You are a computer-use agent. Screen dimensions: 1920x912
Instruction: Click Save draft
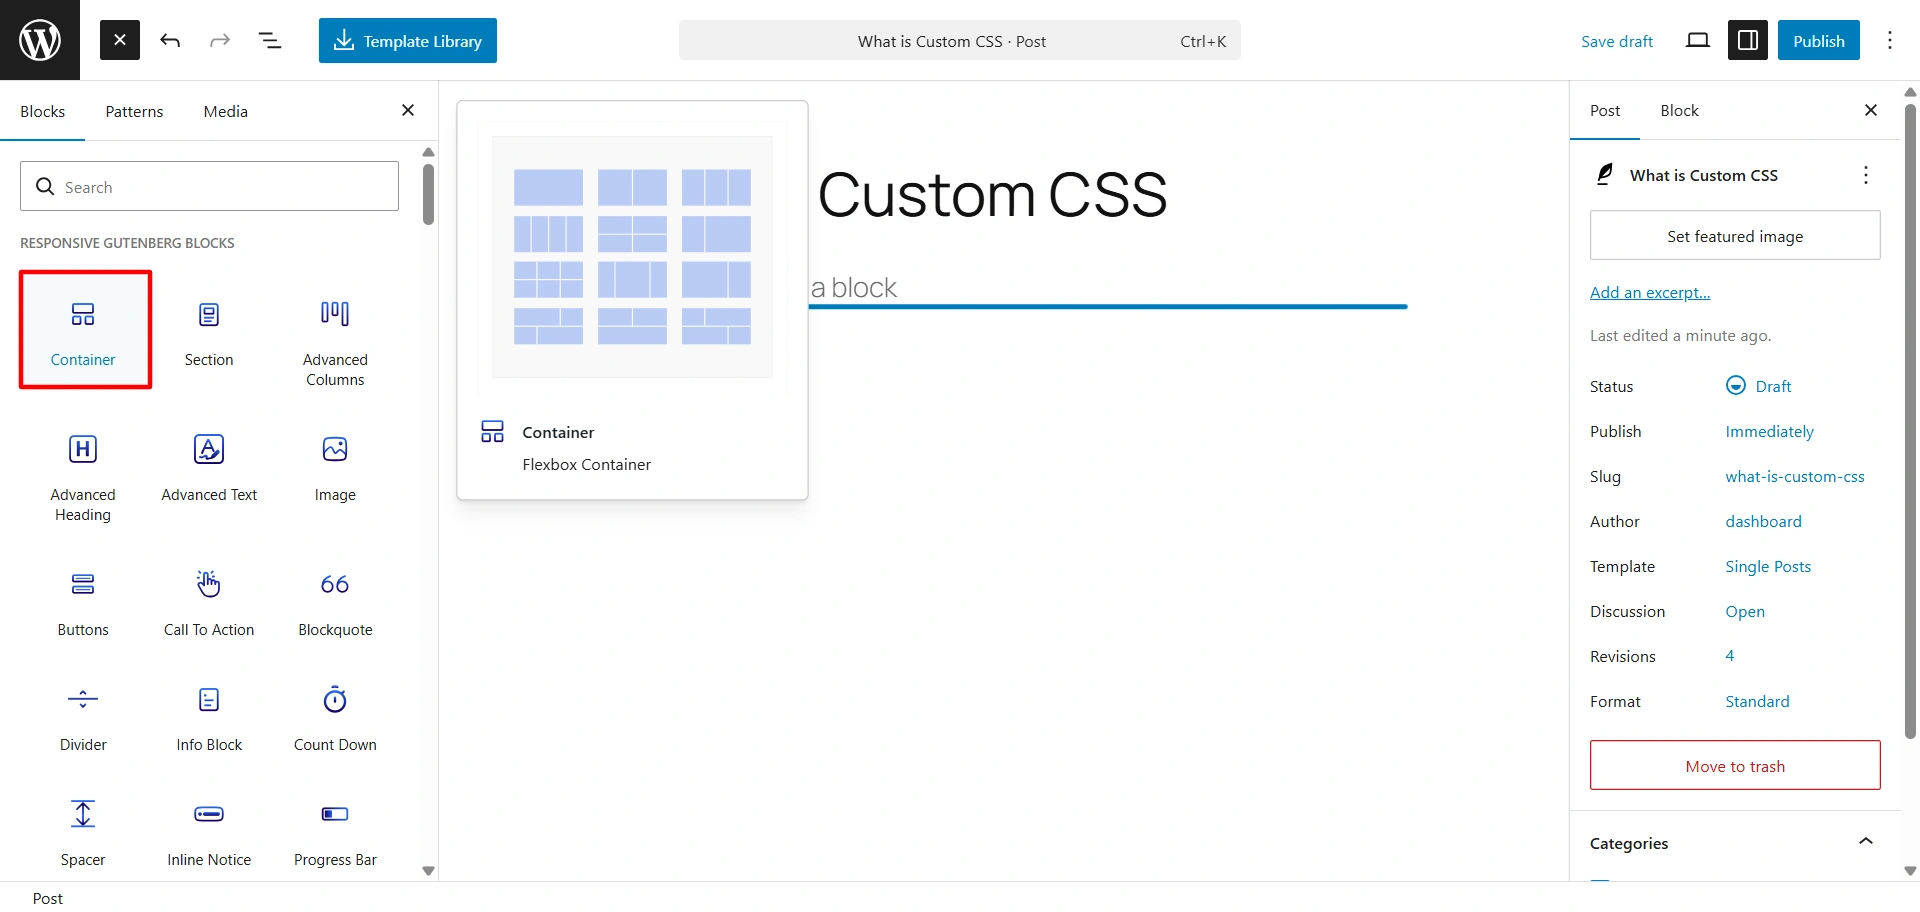click(x=1617, y=41)
